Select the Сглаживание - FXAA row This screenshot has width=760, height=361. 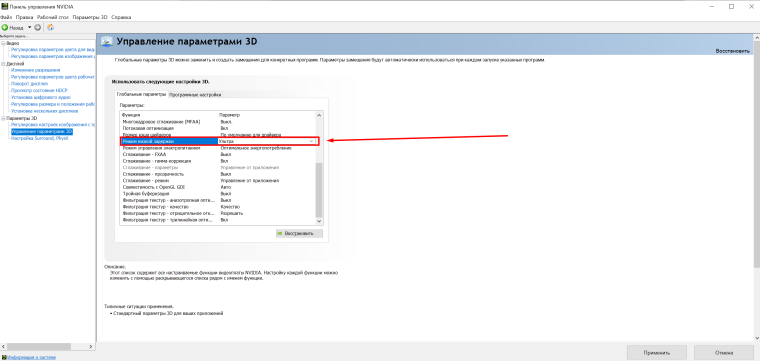[218, 154]
